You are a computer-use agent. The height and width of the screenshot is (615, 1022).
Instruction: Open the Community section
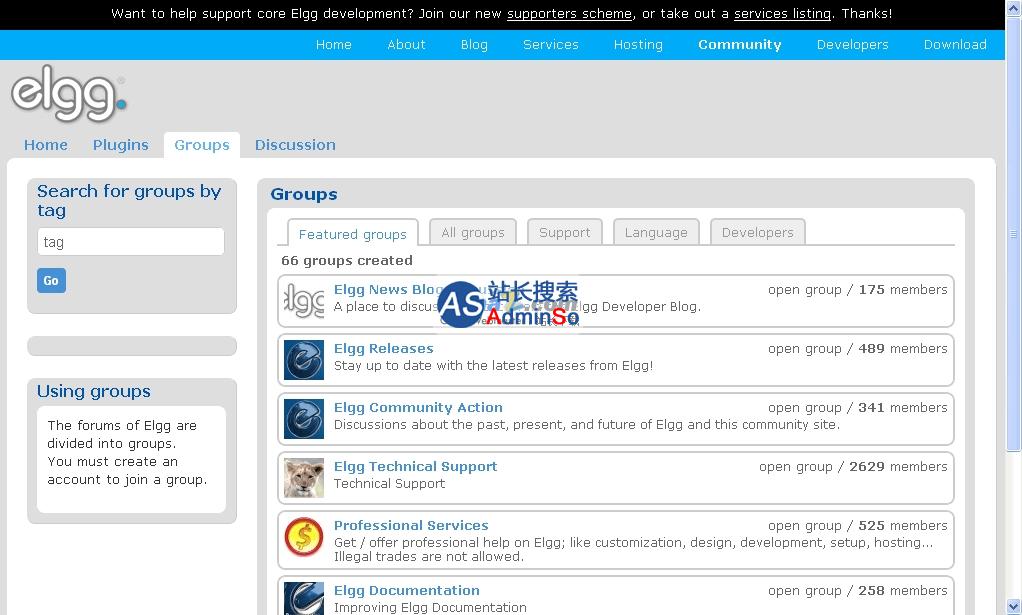(740, 44)
